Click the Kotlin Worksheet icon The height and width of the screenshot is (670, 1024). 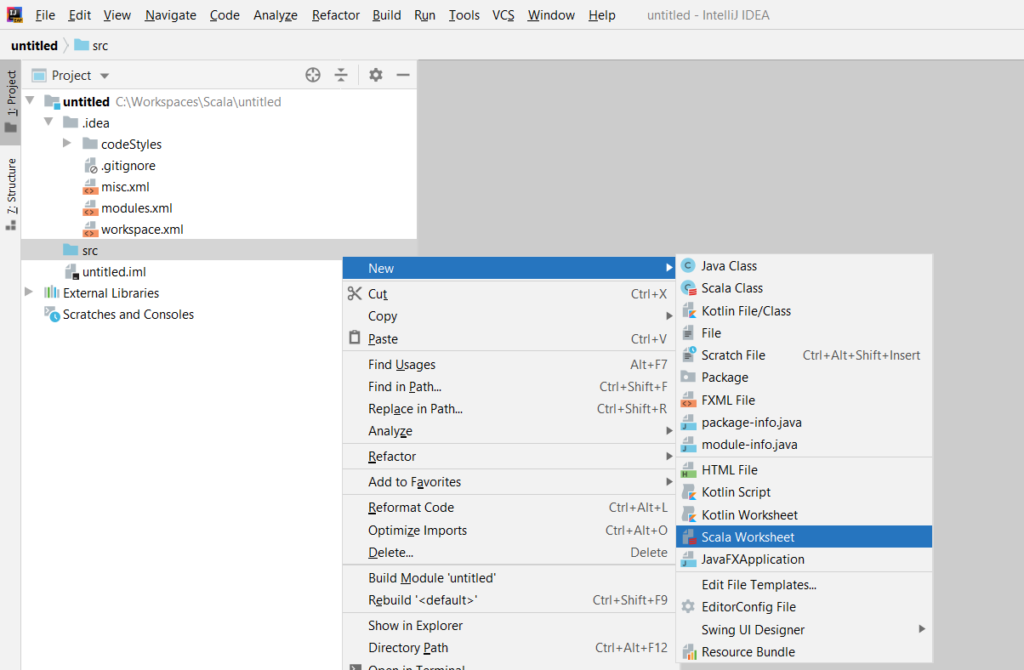point(688,515)
